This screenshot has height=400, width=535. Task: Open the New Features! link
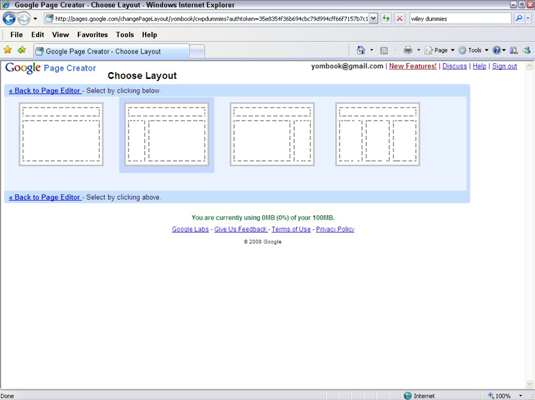click(413, 66)
